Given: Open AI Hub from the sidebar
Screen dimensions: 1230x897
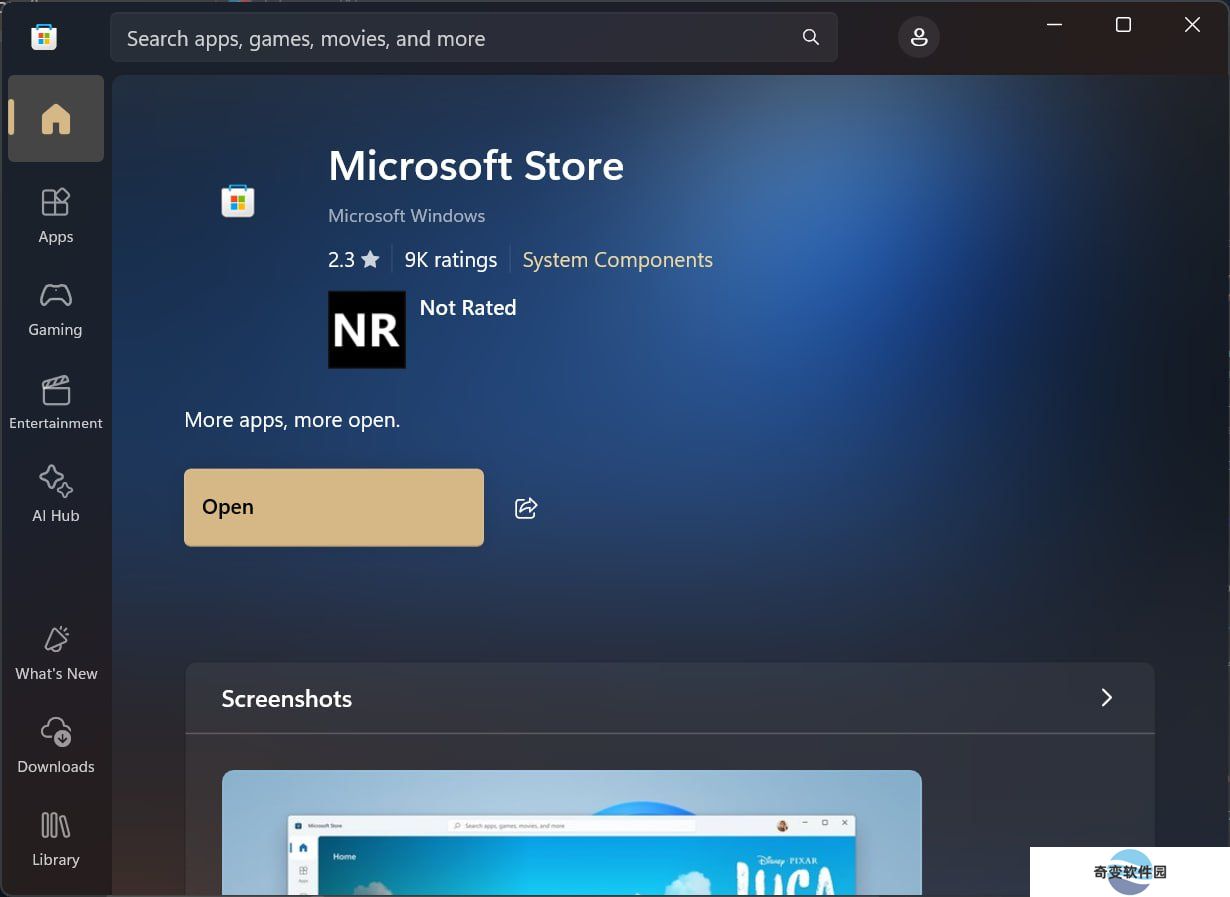Looking at the screenshot, I should (56, 494).
